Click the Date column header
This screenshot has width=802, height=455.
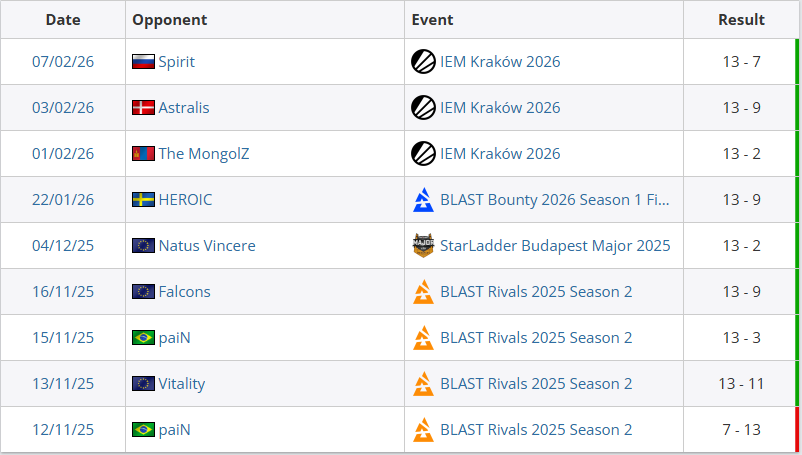(x=63, y=20)
